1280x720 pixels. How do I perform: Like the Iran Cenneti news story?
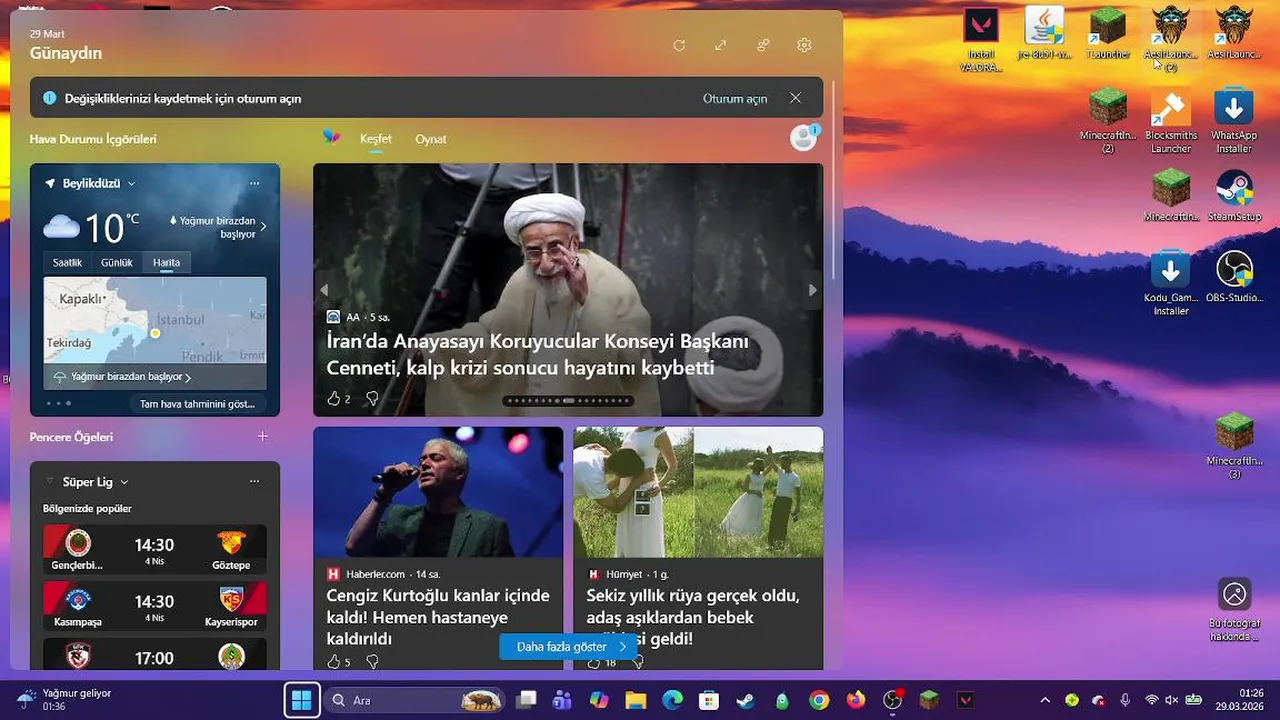(x=334, y=398)
